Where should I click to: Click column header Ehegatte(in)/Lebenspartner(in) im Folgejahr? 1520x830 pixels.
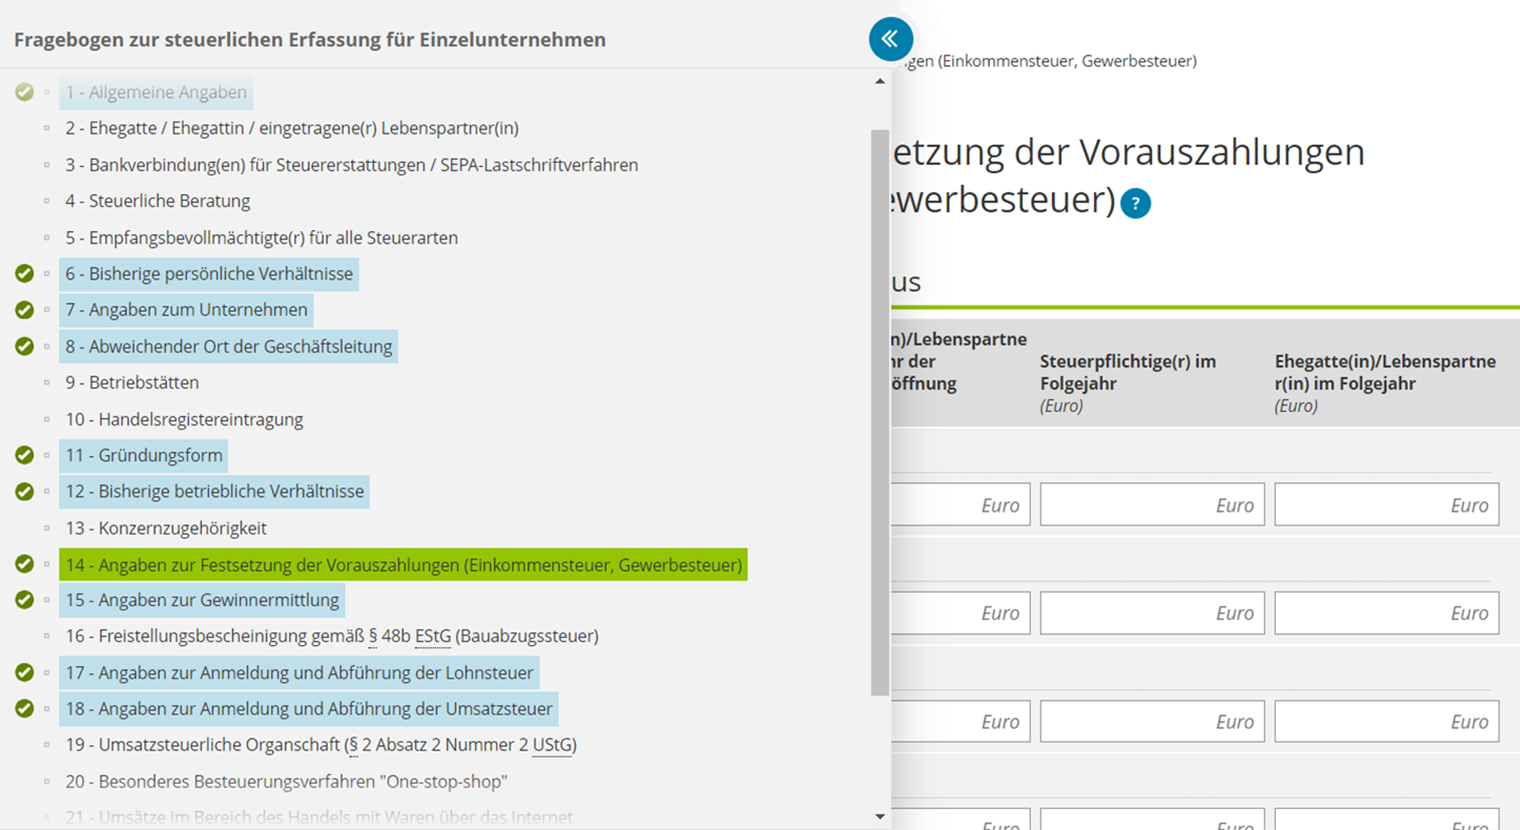click(x=1385, y=372)
